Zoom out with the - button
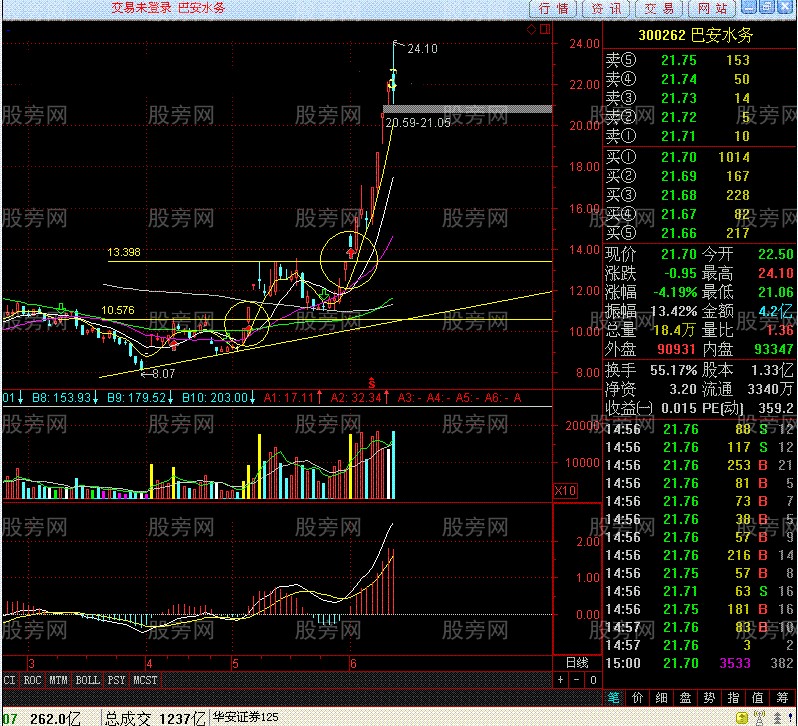The image size is (798, 726). click(577, 680)
